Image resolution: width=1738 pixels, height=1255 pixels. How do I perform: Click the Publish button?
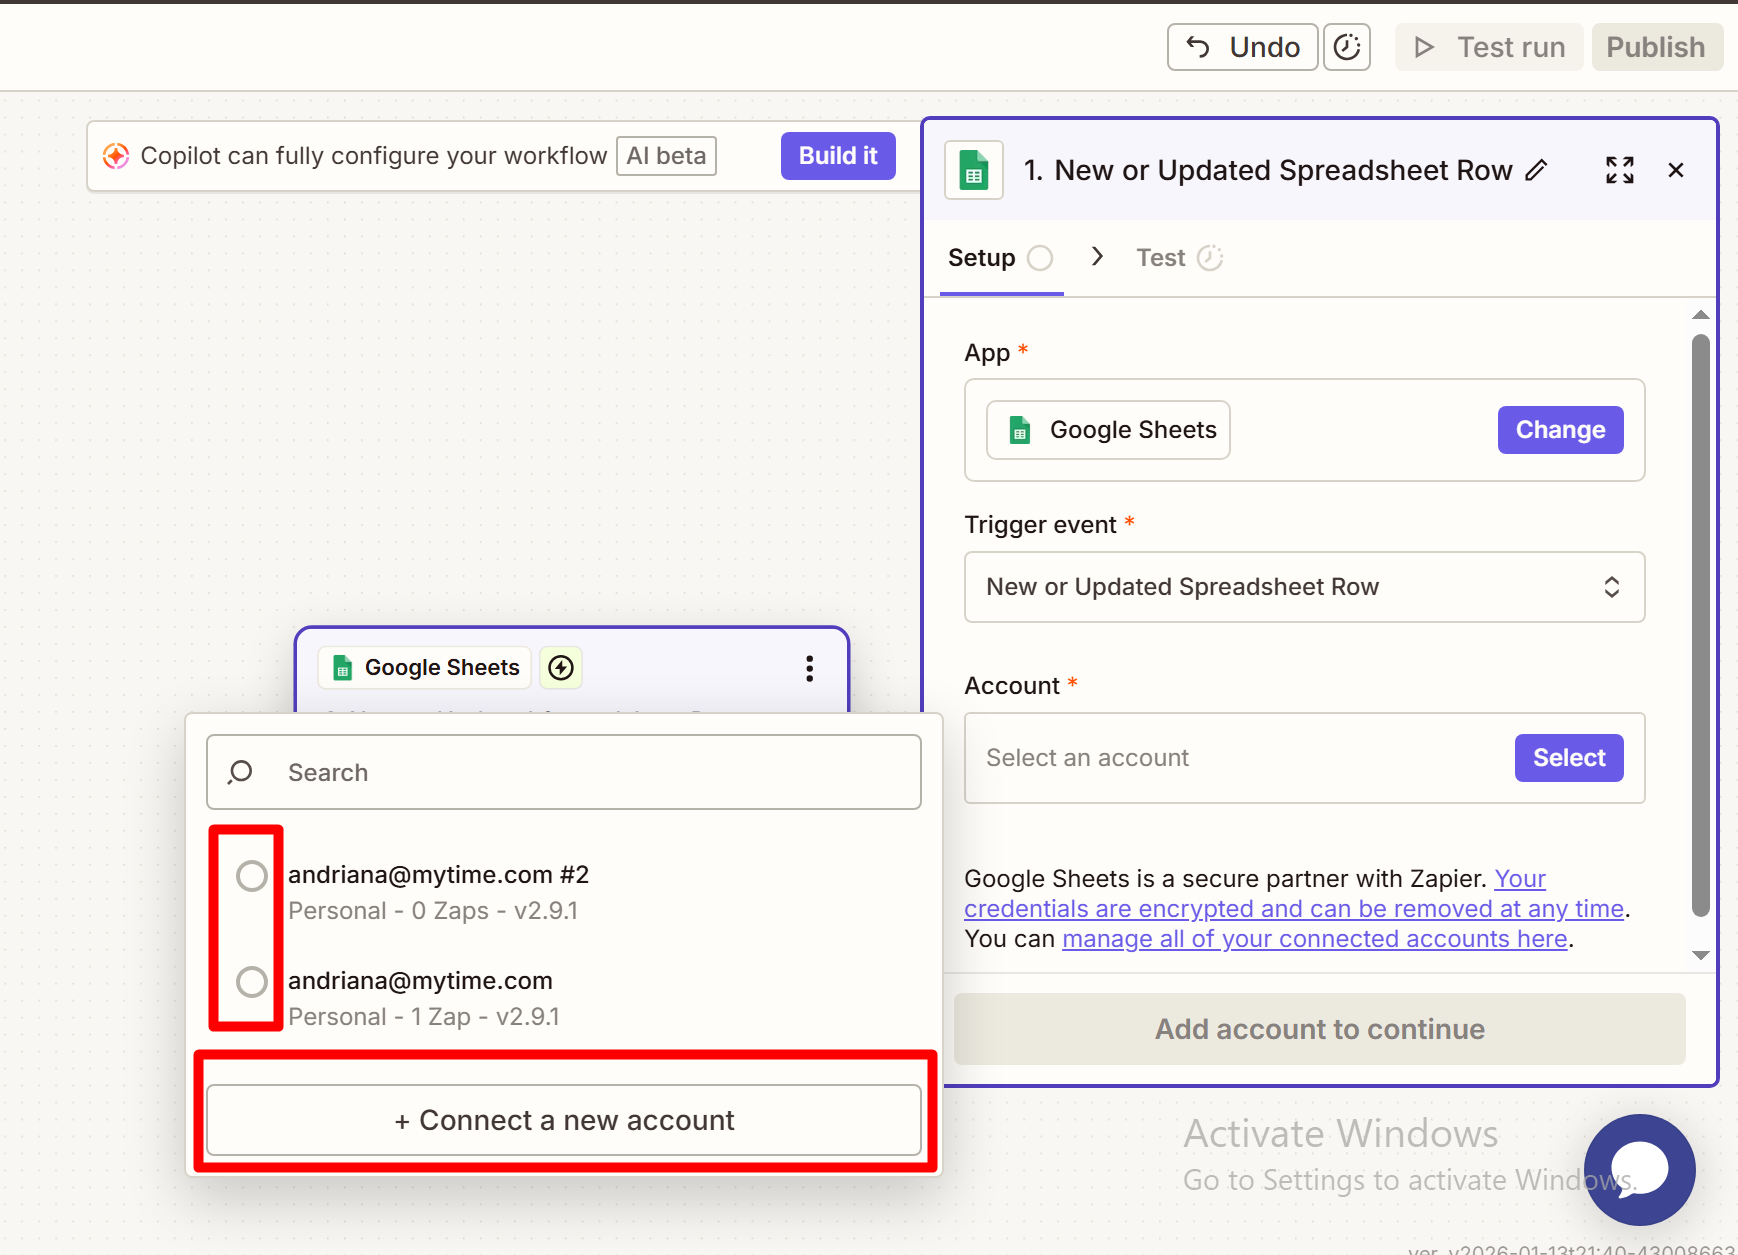point(1655,47)
